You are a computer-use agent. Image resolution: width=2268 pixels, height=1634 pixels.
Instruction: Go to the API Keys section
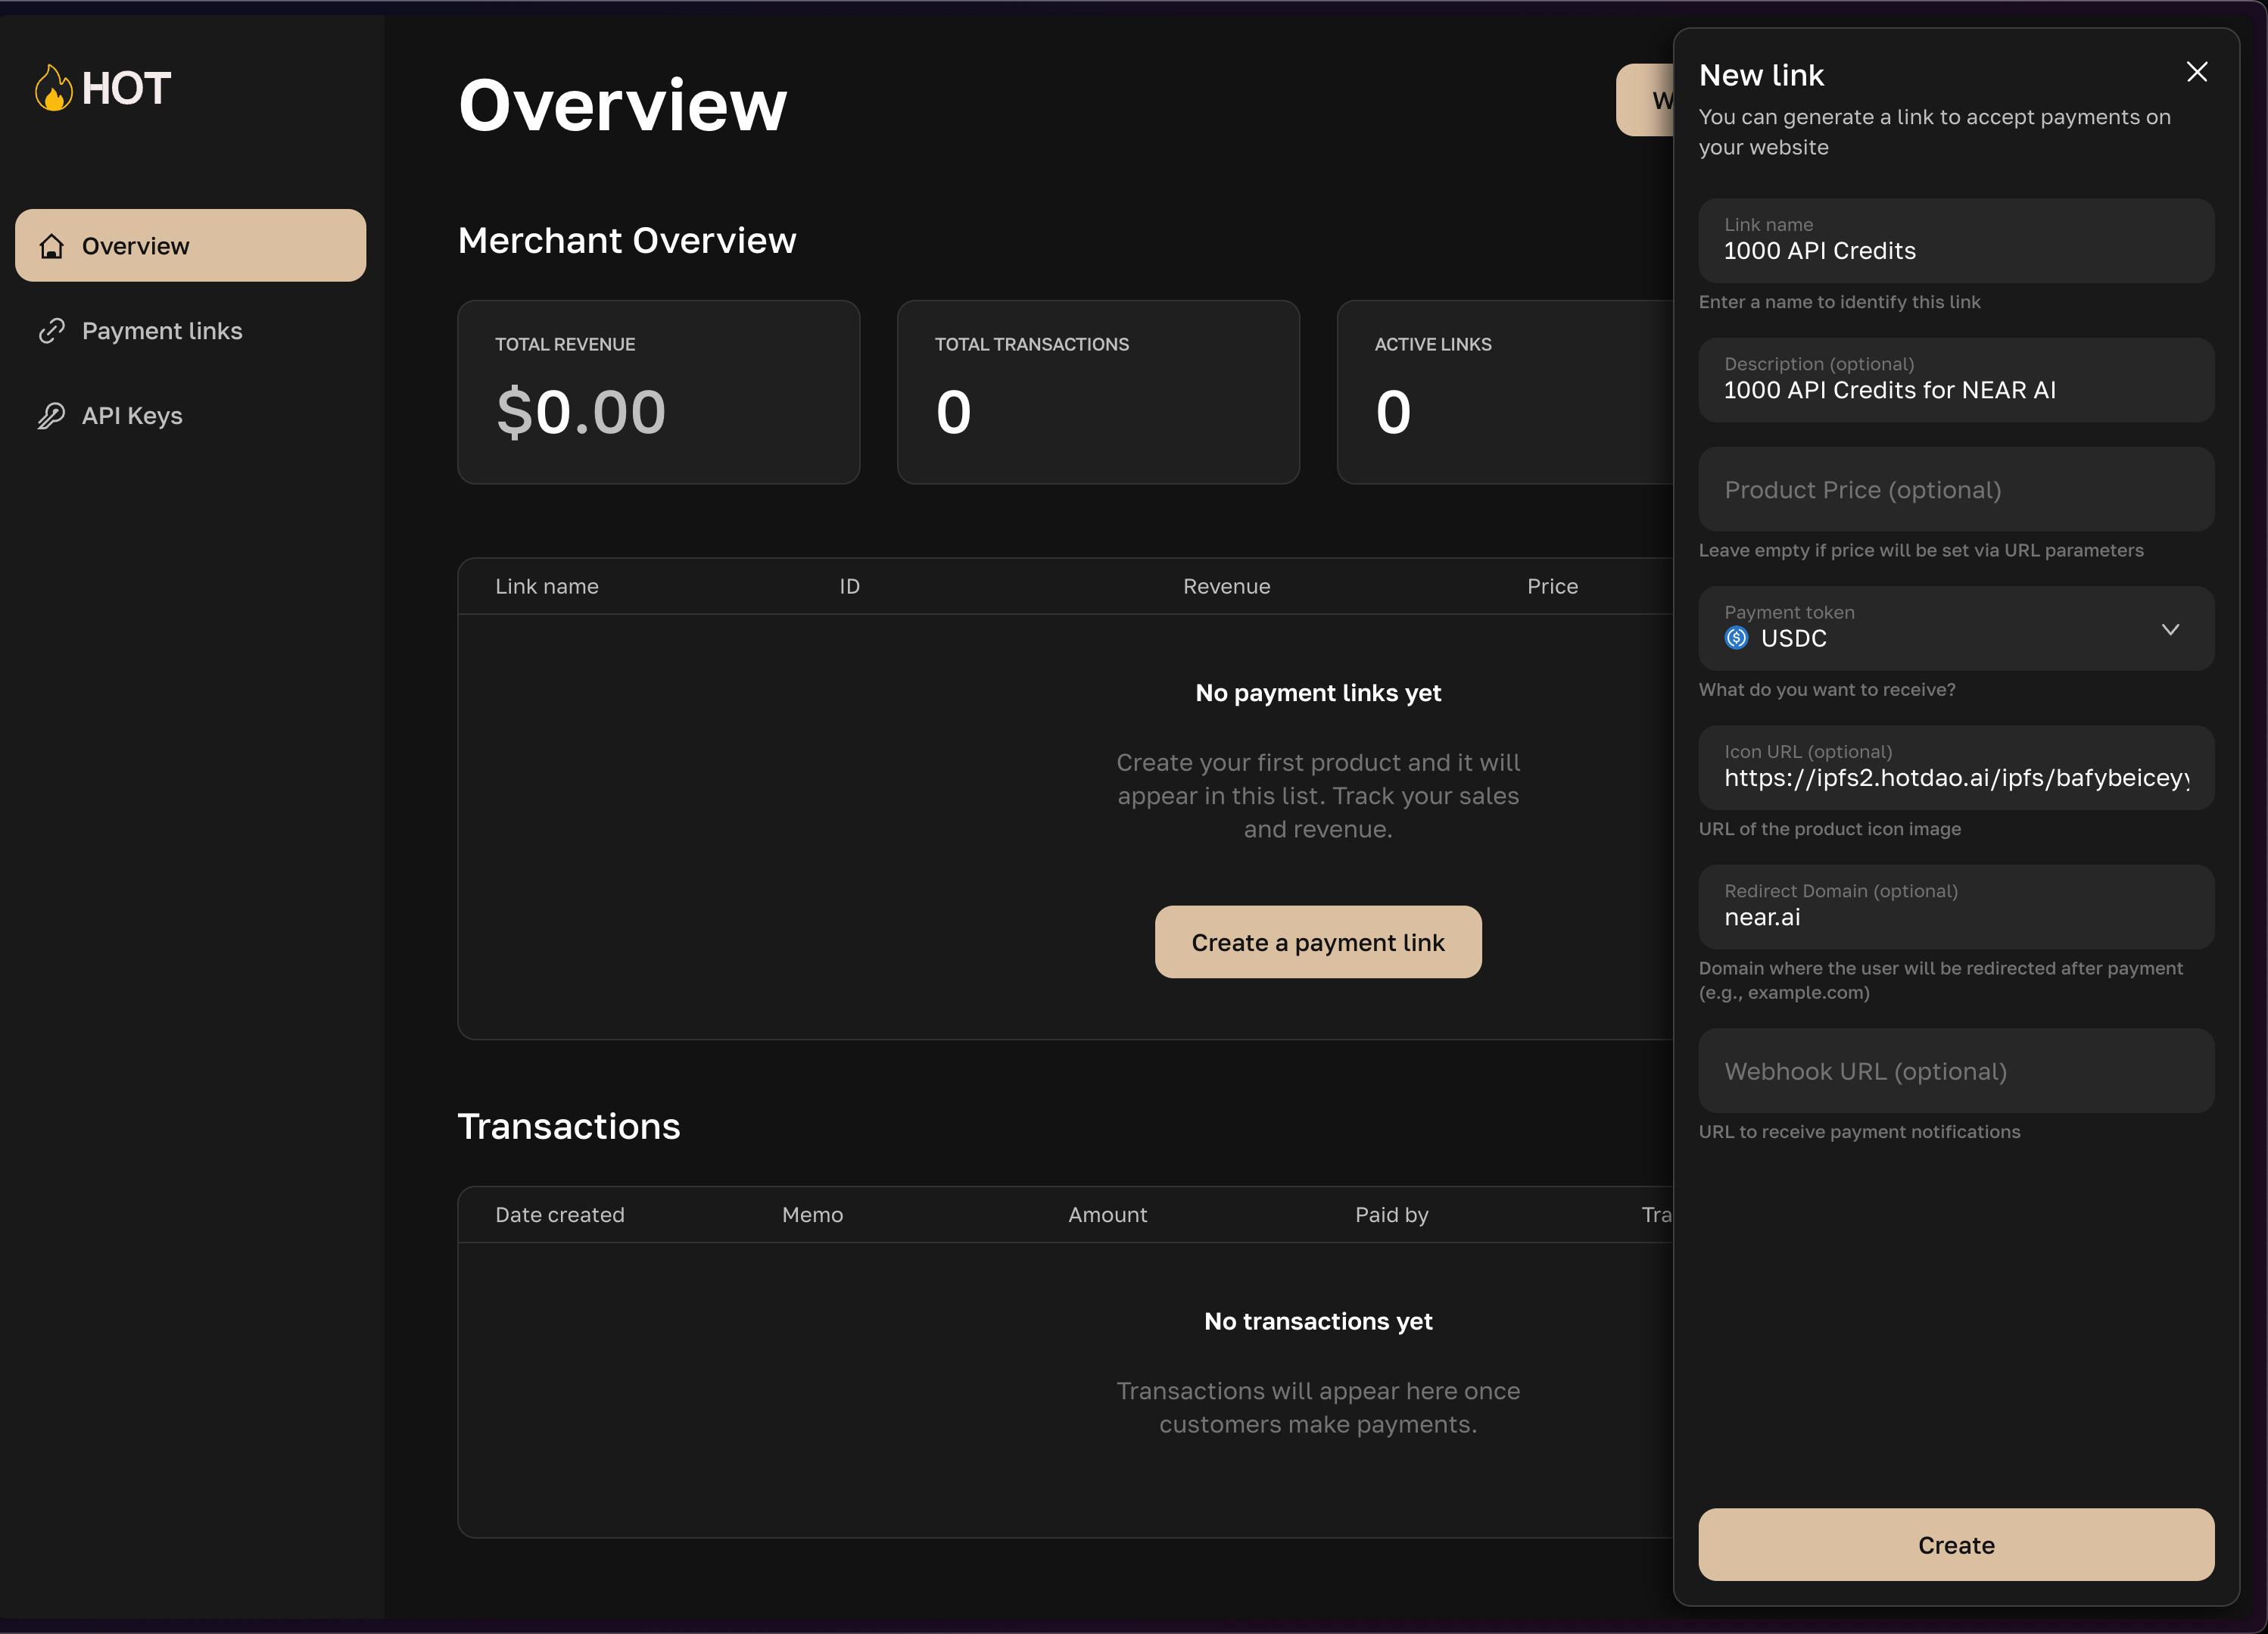point(132,416)
